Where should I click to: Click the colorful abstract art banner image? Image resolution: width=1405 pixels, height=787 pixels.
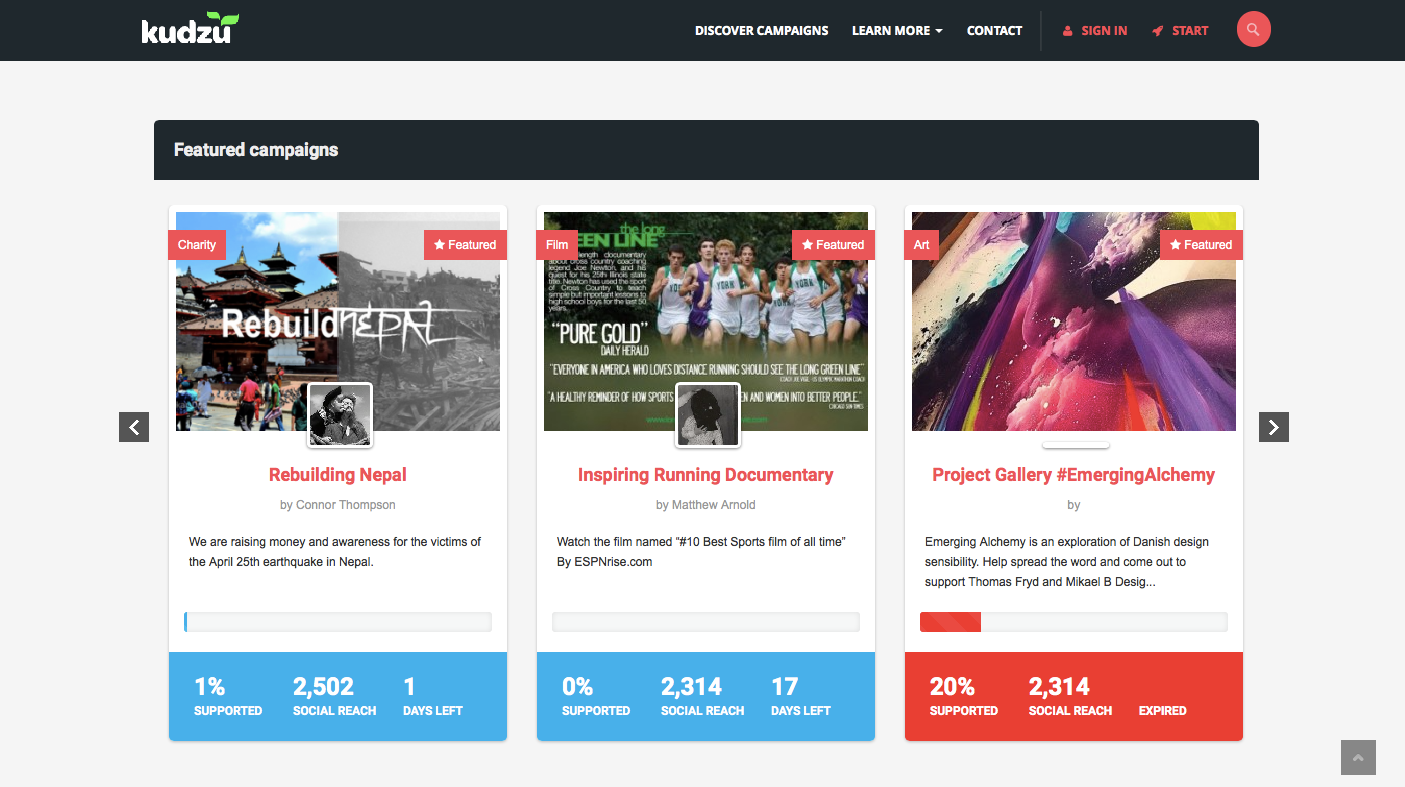point(1074,321)
